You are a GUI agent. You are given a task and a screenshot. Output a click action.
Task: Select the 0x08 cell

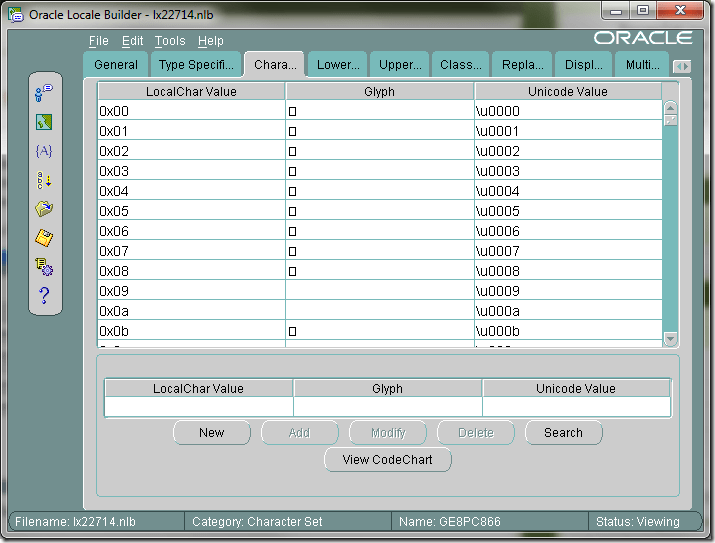point(192,271)
